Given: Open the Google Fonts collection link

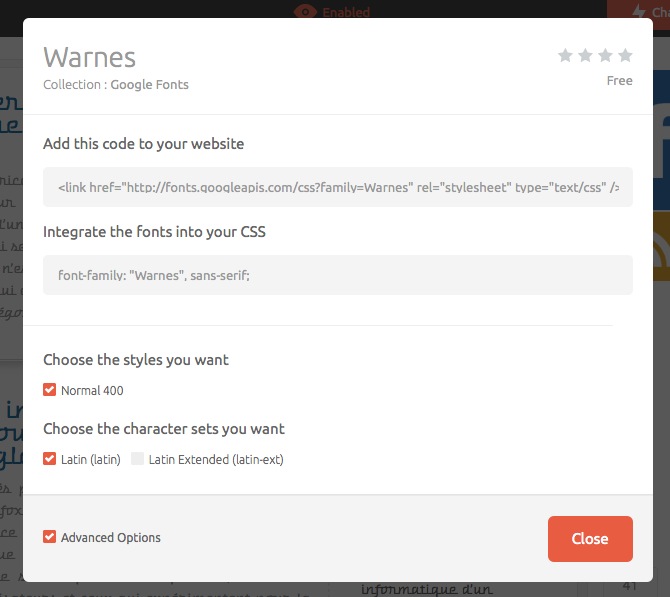Looking at the screenshot, I should 149,85.
